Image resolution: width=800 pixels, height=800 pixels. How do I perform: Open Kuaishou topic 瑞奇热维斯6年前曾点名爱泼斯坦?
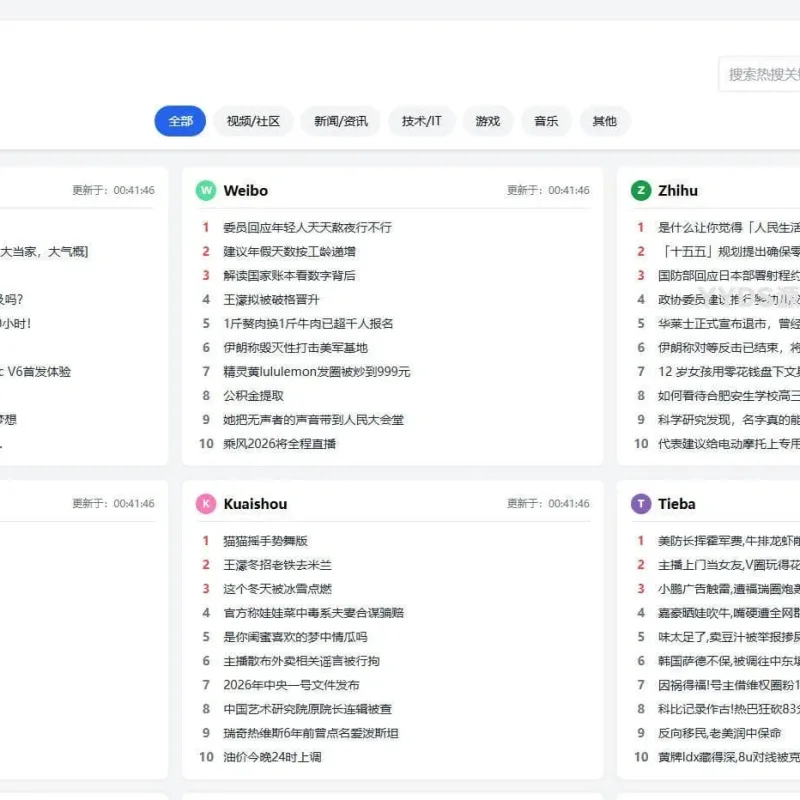click(311, 733)
